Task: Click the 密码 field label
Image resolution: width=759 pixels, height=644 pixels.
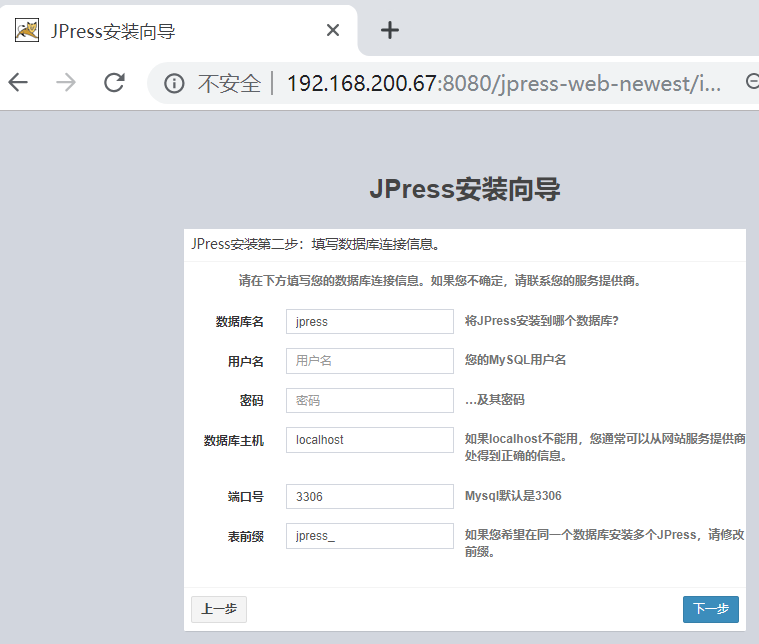Action: pyautogui.click(x=252, y=400)
